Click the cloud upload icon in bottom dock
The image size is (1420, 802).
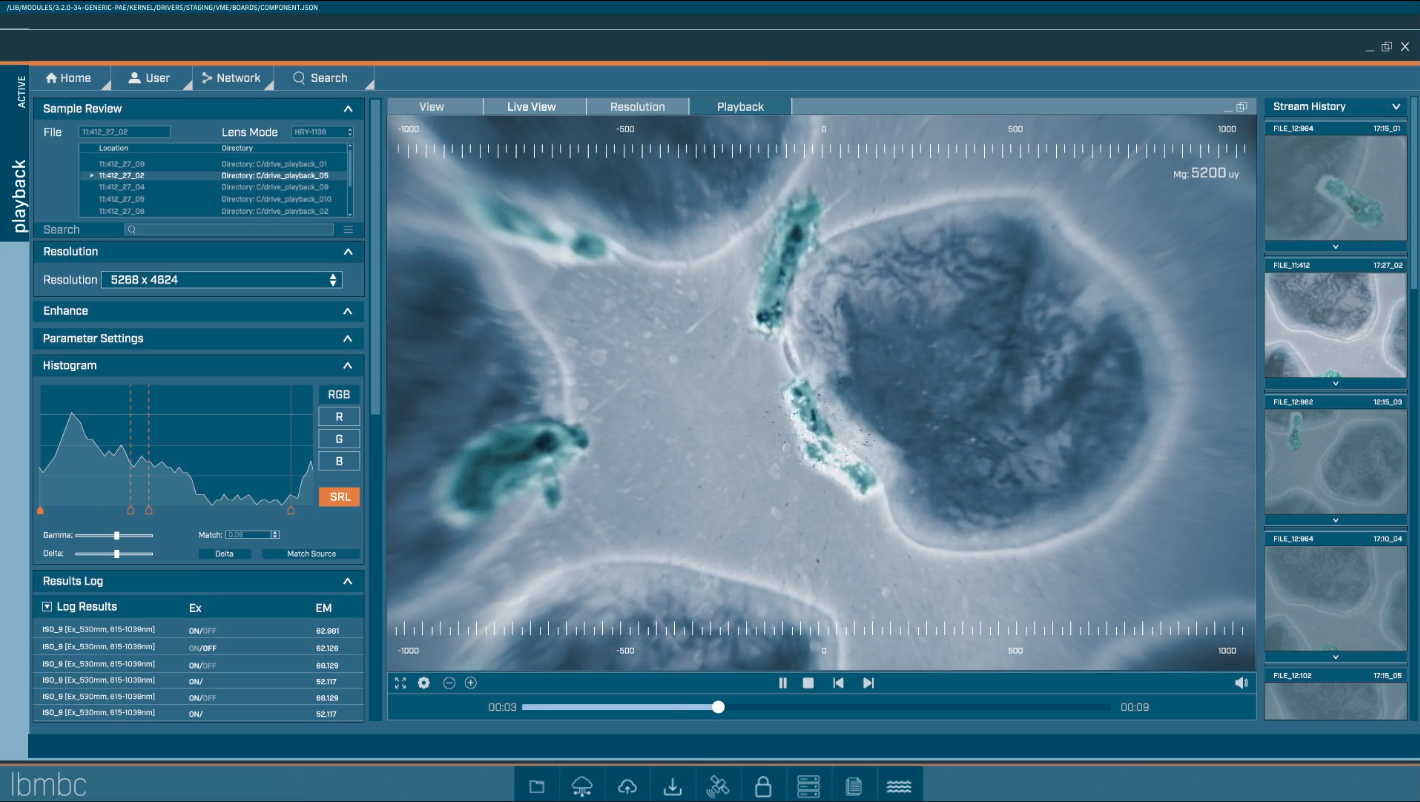(627, 786)
